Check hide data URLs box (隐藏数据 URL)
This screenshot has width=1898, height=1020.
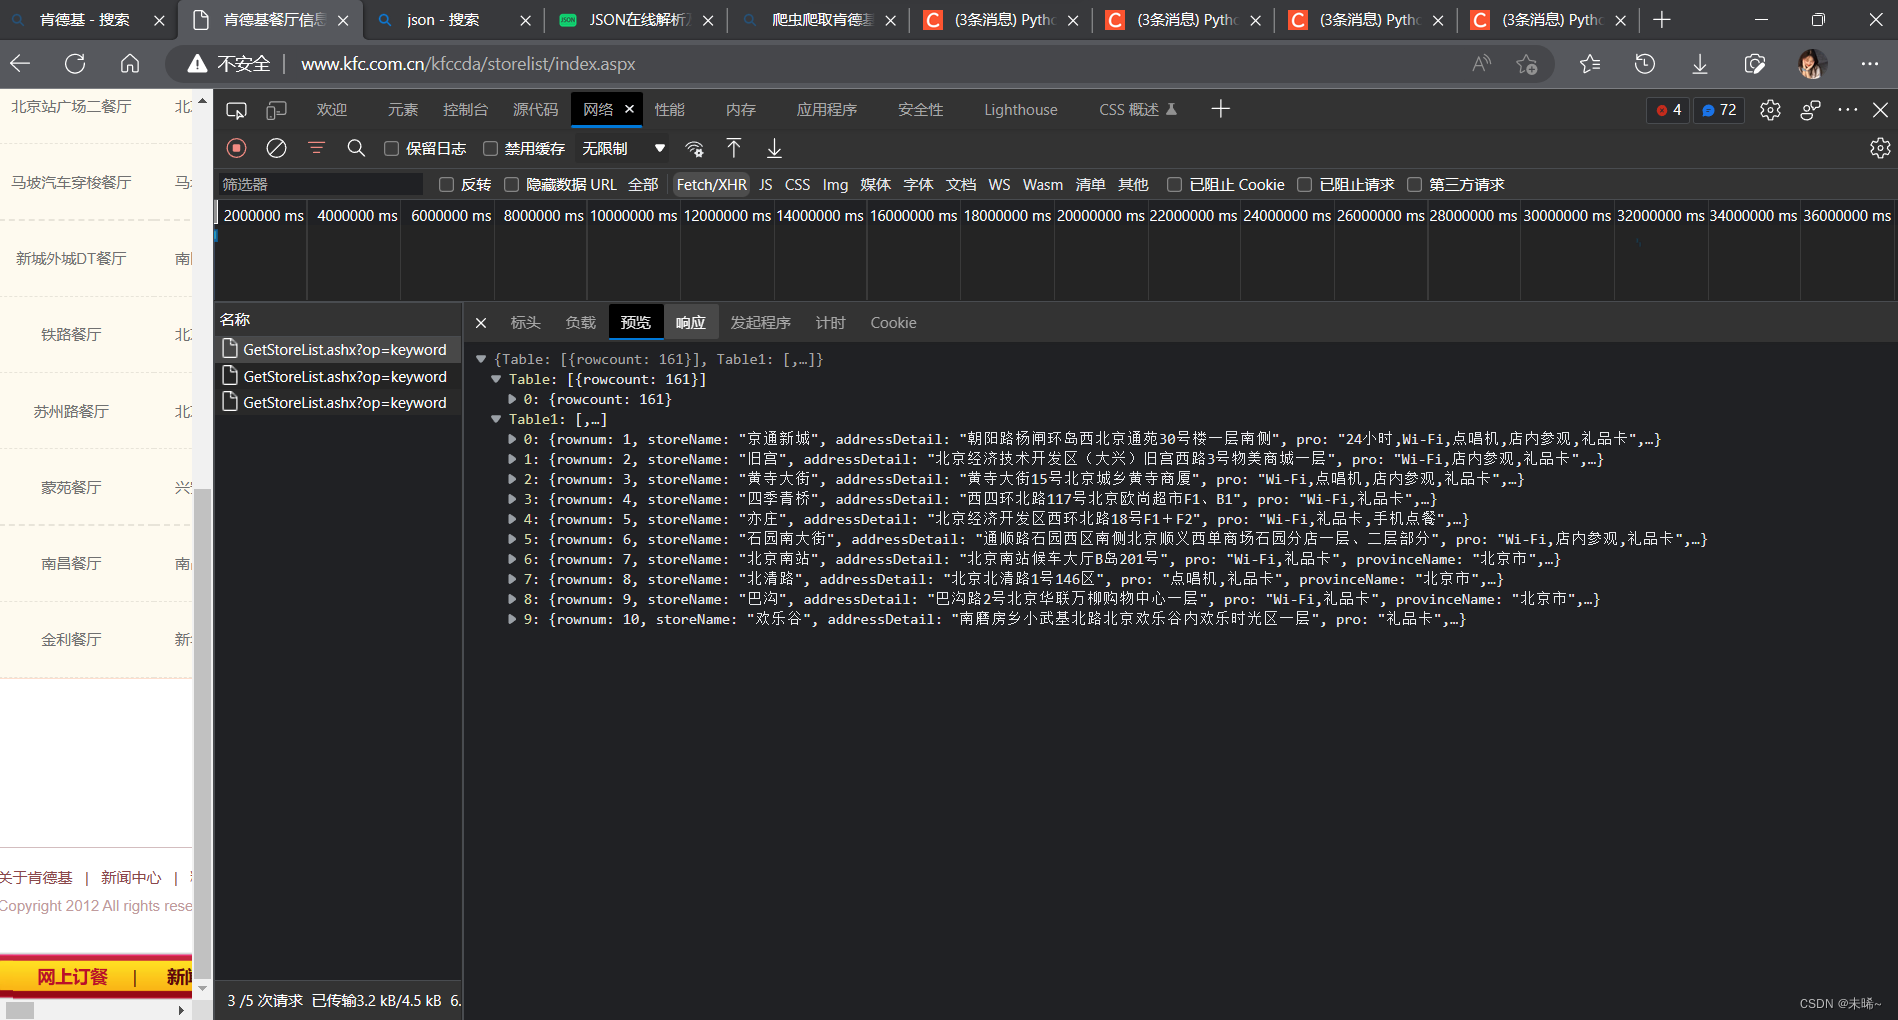pyautogui.click(x=512, y=184)
